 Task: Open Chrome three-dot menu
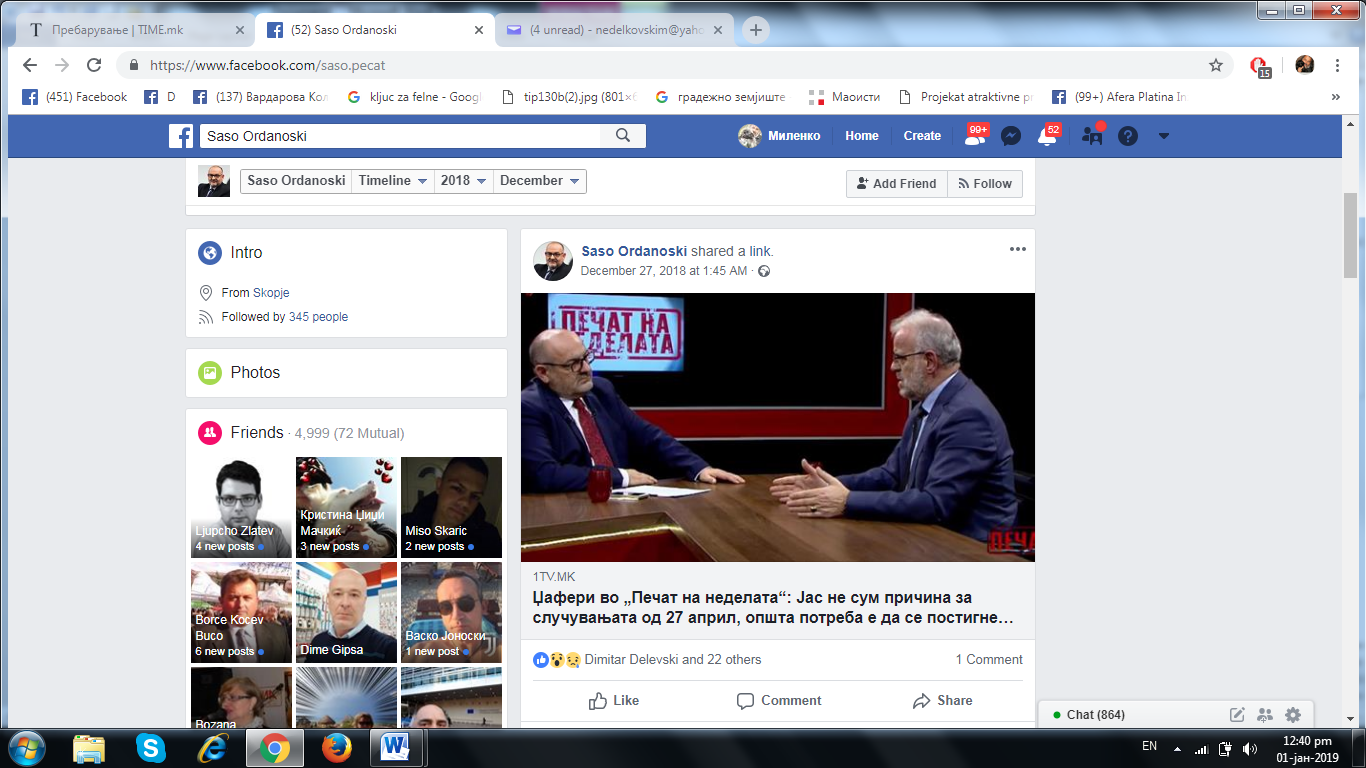[1338, 65]
